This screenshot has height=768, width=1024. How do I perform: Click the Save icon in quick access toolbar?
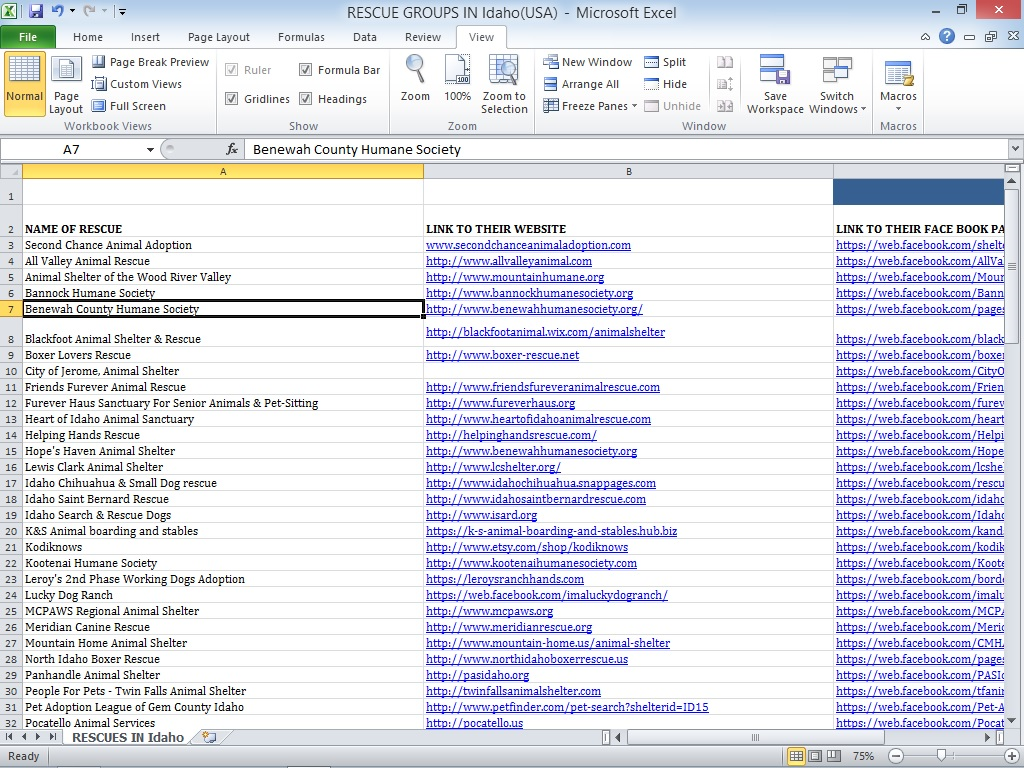tap(35, 11)
